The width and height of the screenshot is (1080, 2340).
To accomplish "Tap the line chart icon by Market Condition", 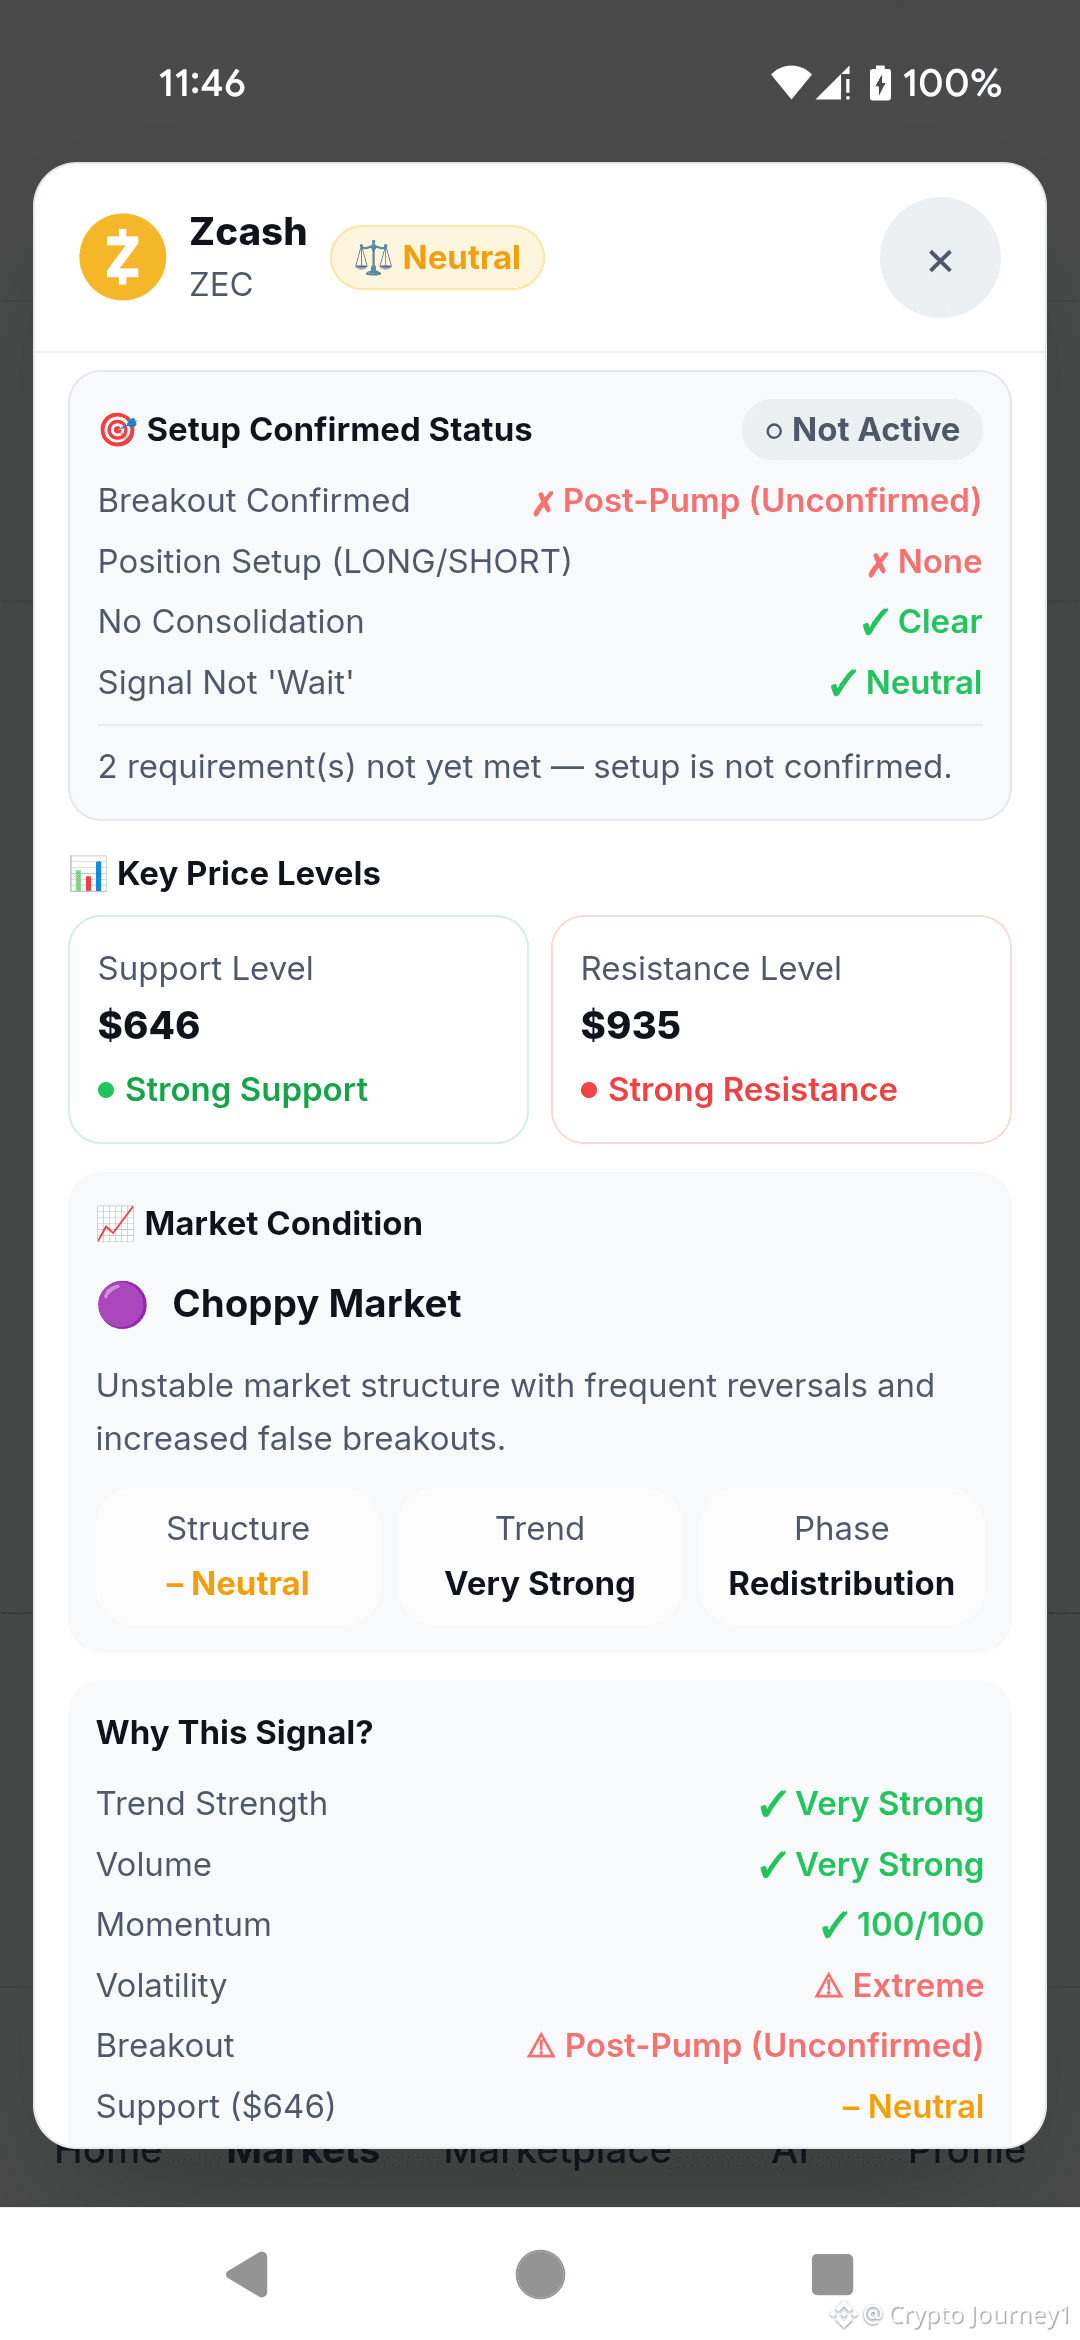I will [115, 1223].
